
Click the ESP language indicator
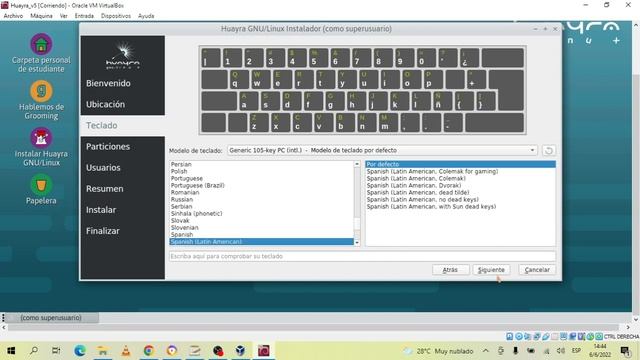(576, 351)
